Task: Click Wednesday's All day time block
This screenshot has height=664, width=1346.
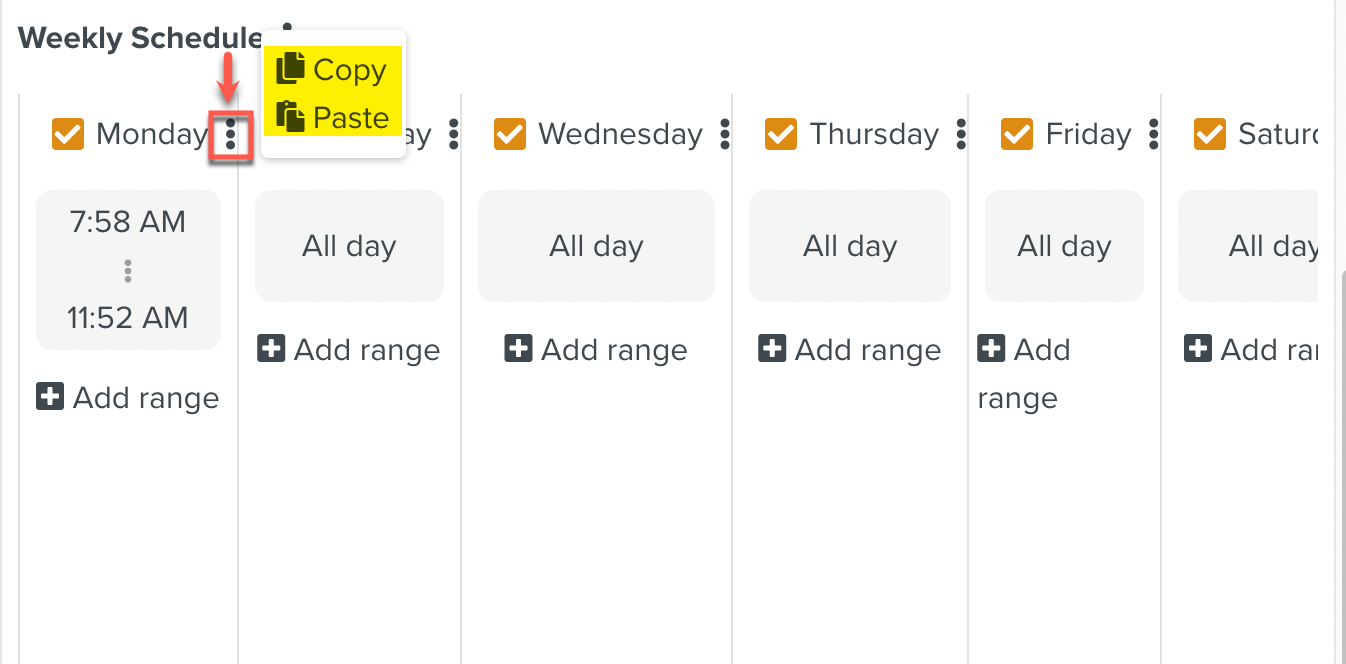Action: 596,246
